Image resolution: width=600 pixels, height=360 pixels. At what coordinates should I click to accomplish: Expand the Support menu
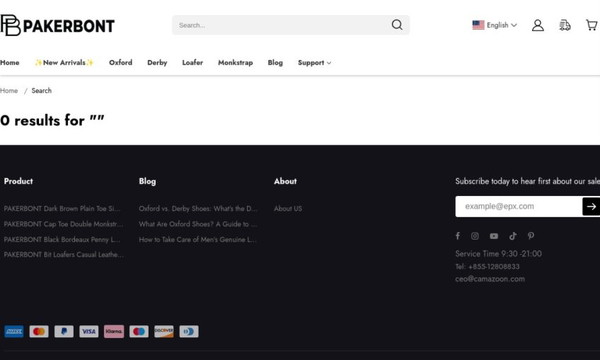(314, 63)
